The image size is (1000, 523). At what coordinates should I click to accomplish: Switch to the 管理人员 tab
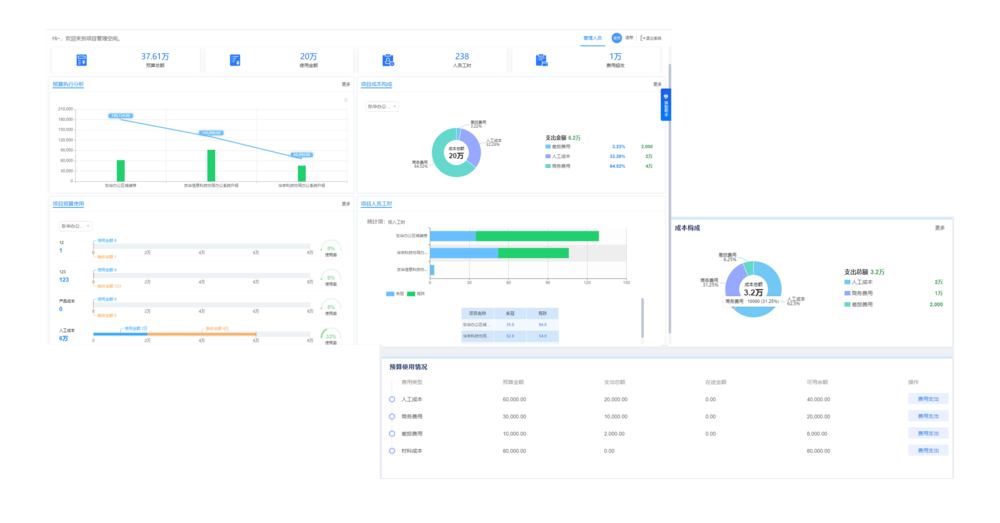tap(592, 38)
